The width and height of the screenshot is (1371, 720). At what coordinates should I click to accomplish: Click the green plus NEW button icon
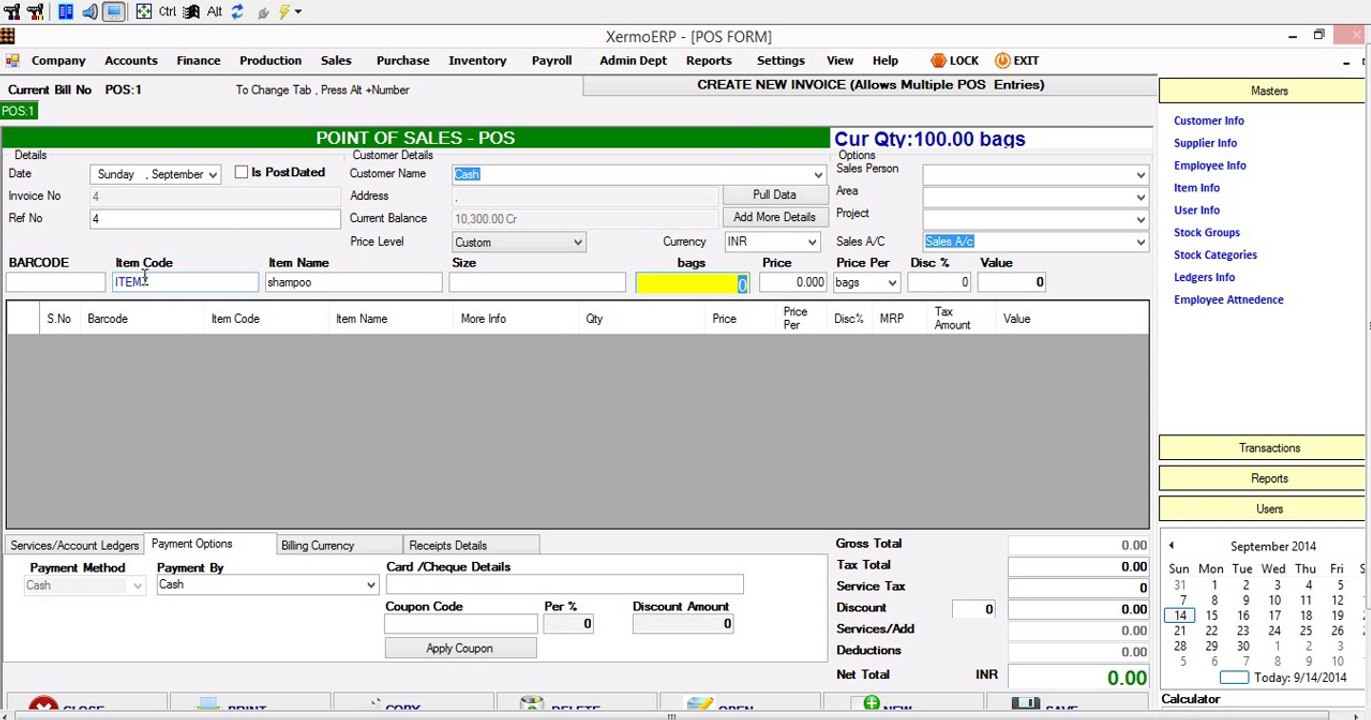(x=872, y=706)
